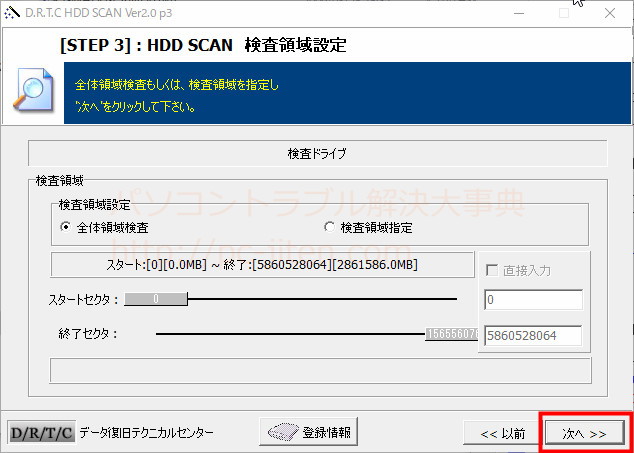634x453 pixels.
Task: Choose the 検査領域指定 radio option
Action: 331,227
